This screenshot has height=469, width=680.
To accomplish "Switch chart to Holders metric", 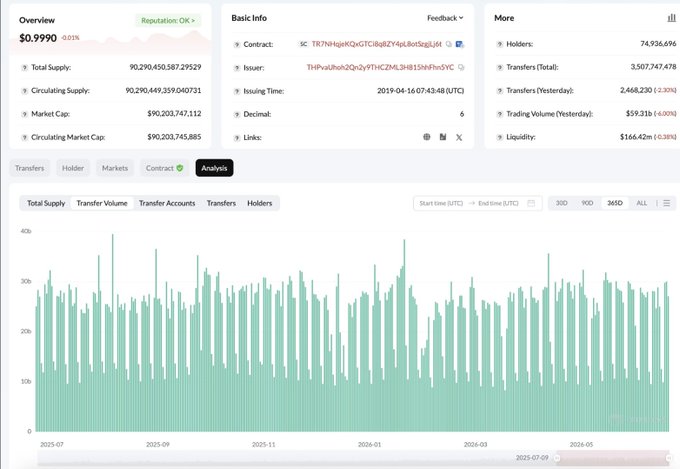I will [x=260, y=203].
